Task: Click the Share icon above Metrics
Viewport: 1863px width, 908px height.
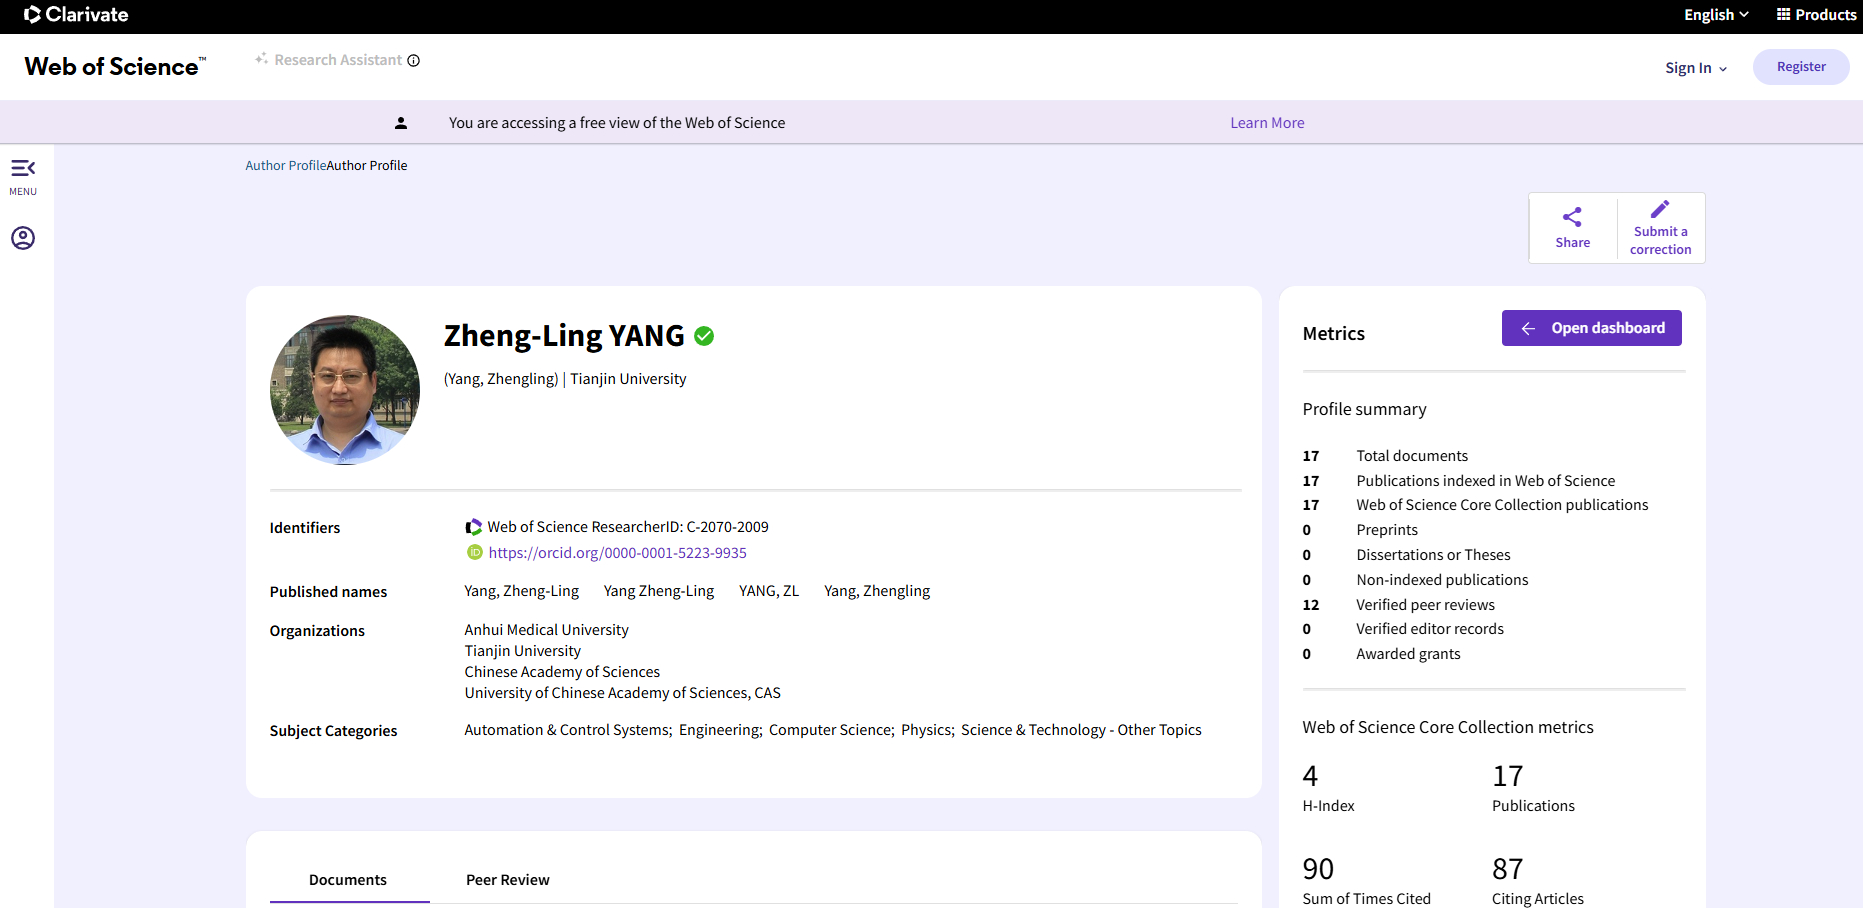Action: pyautogui.click(x=1572, y=215)
